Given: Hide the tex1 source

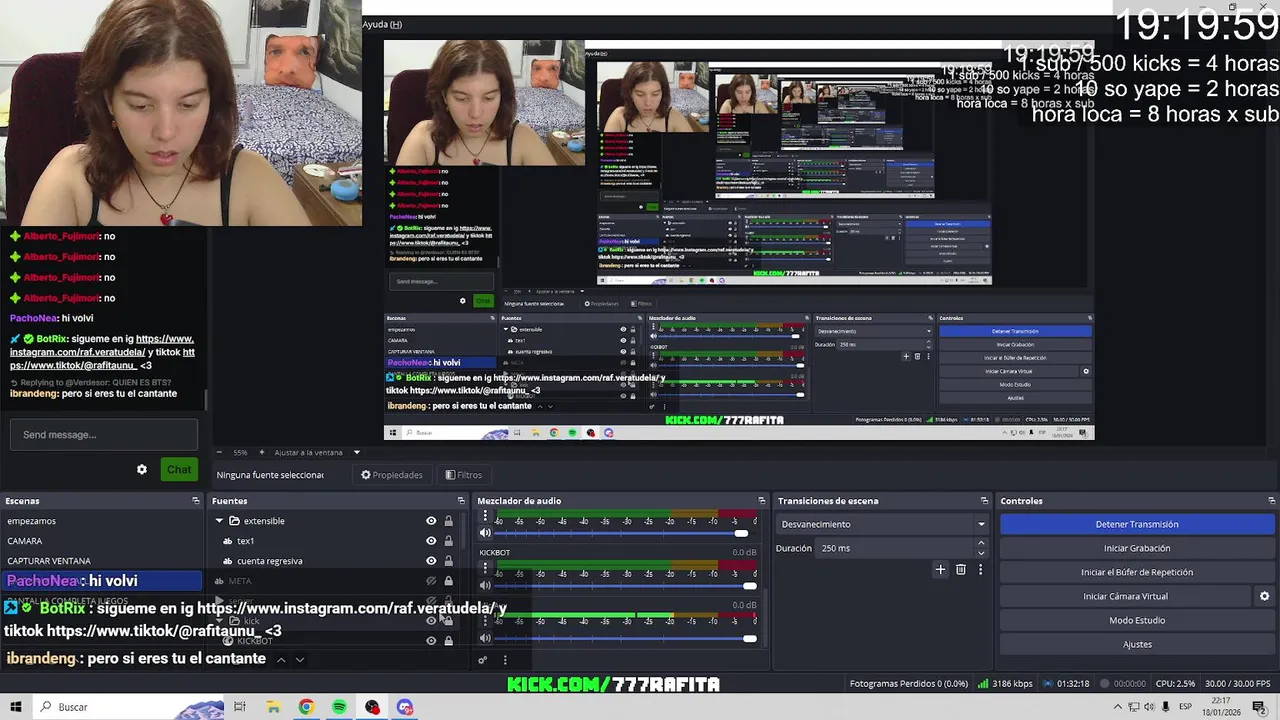Looking at the screenshot, I should pos(431,541).
